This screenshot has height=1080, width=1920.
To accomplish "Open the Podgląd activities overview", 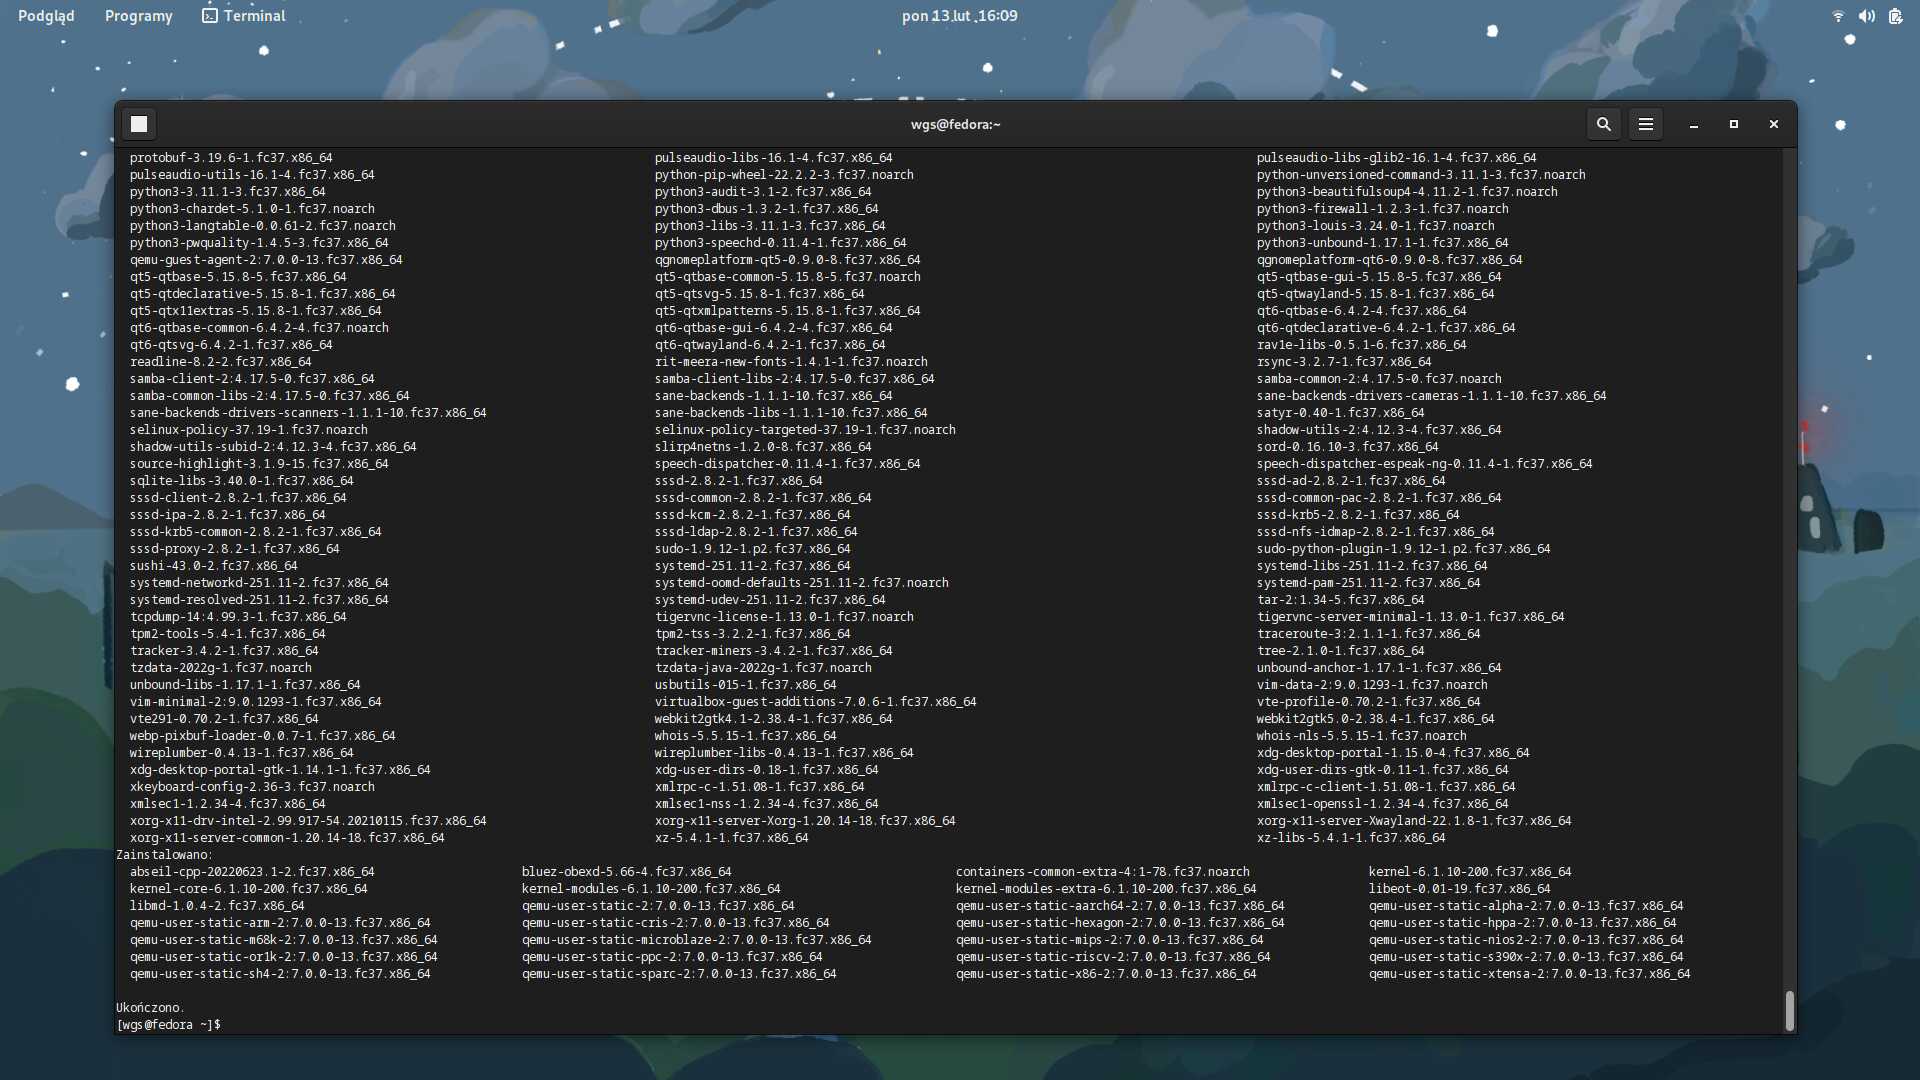I will pyautogui.click(x=46, y=16).
